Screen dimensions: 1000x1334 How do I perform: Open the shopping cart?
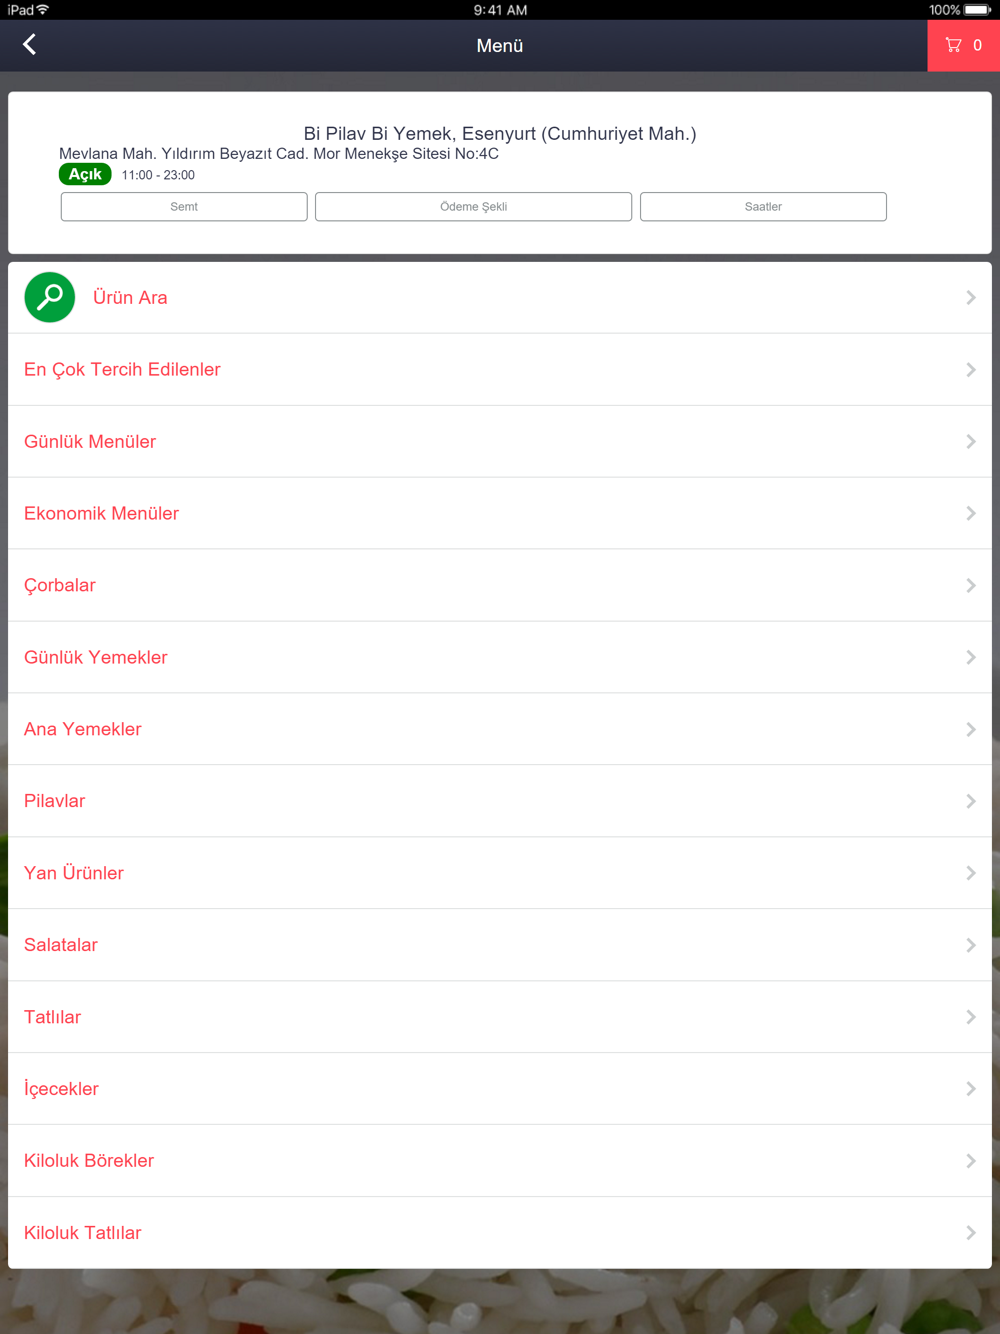pyautogui.click(x=963, y=45)
